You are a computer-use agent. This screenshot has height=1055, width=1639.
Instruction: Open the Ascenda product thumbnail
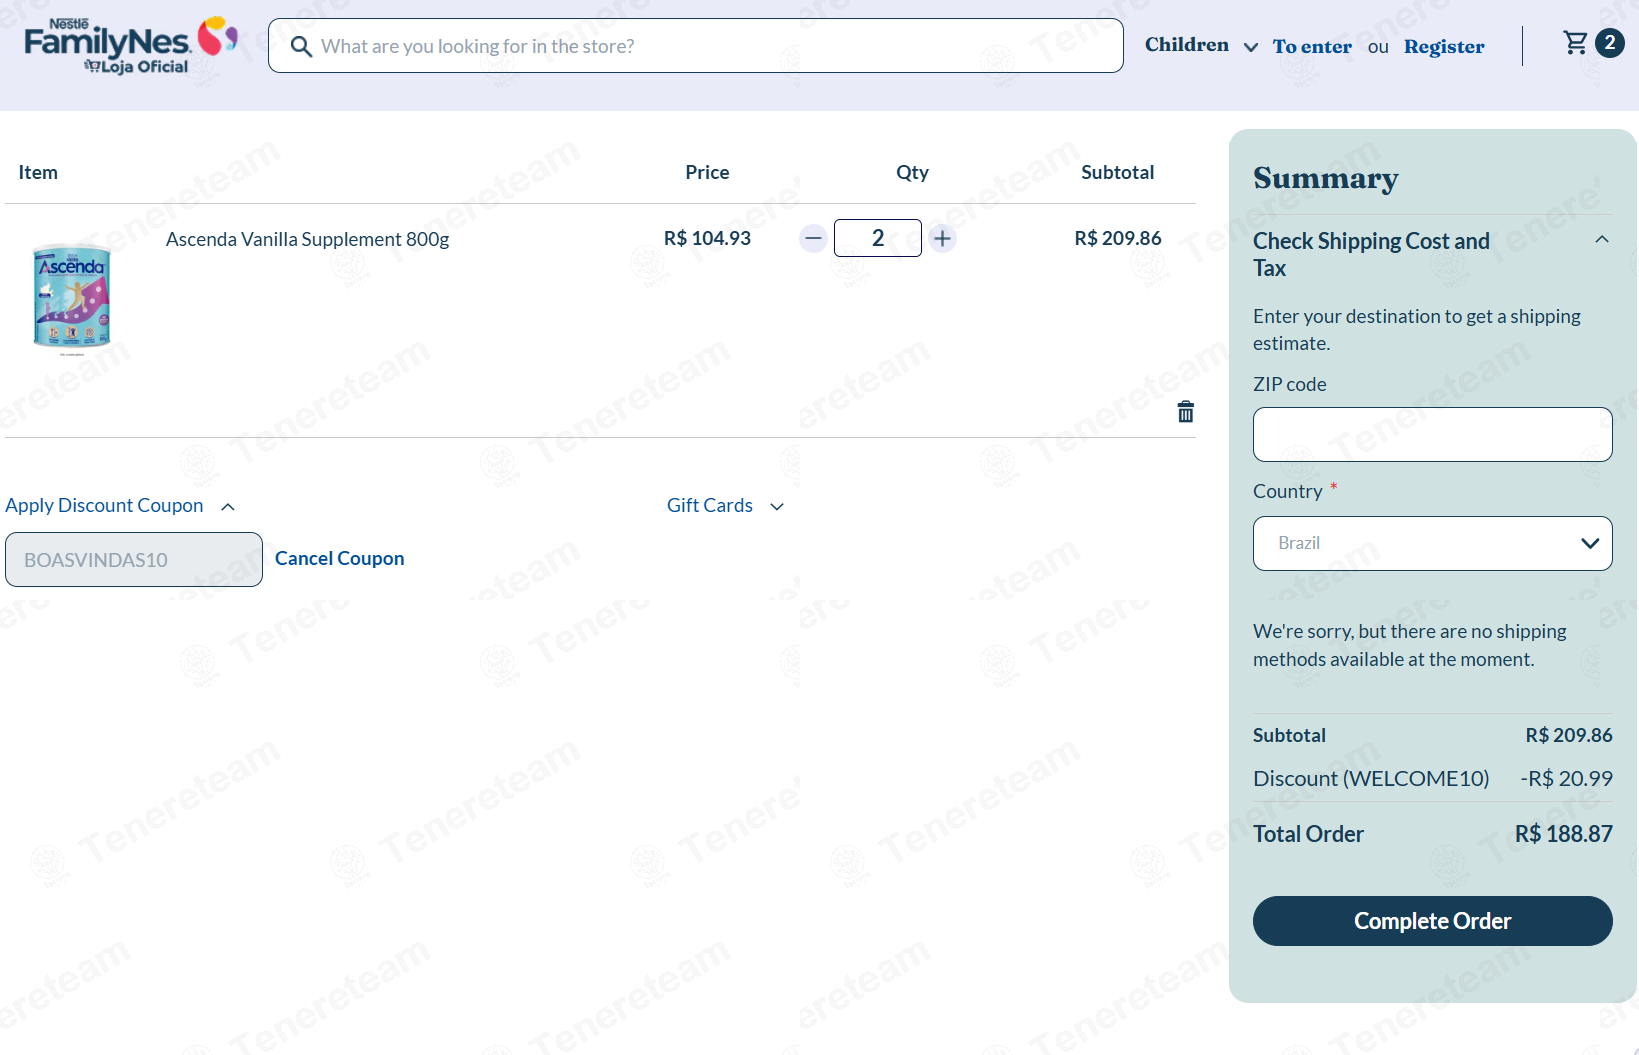(72, 298)
